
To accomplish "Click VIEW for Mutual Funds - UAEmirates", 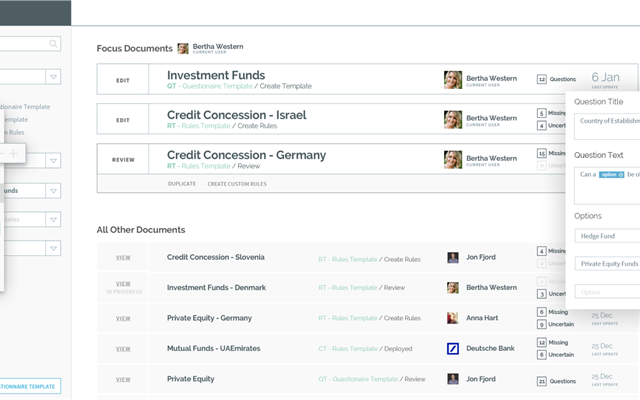I will pyautogui.click(x=123, y=349).
